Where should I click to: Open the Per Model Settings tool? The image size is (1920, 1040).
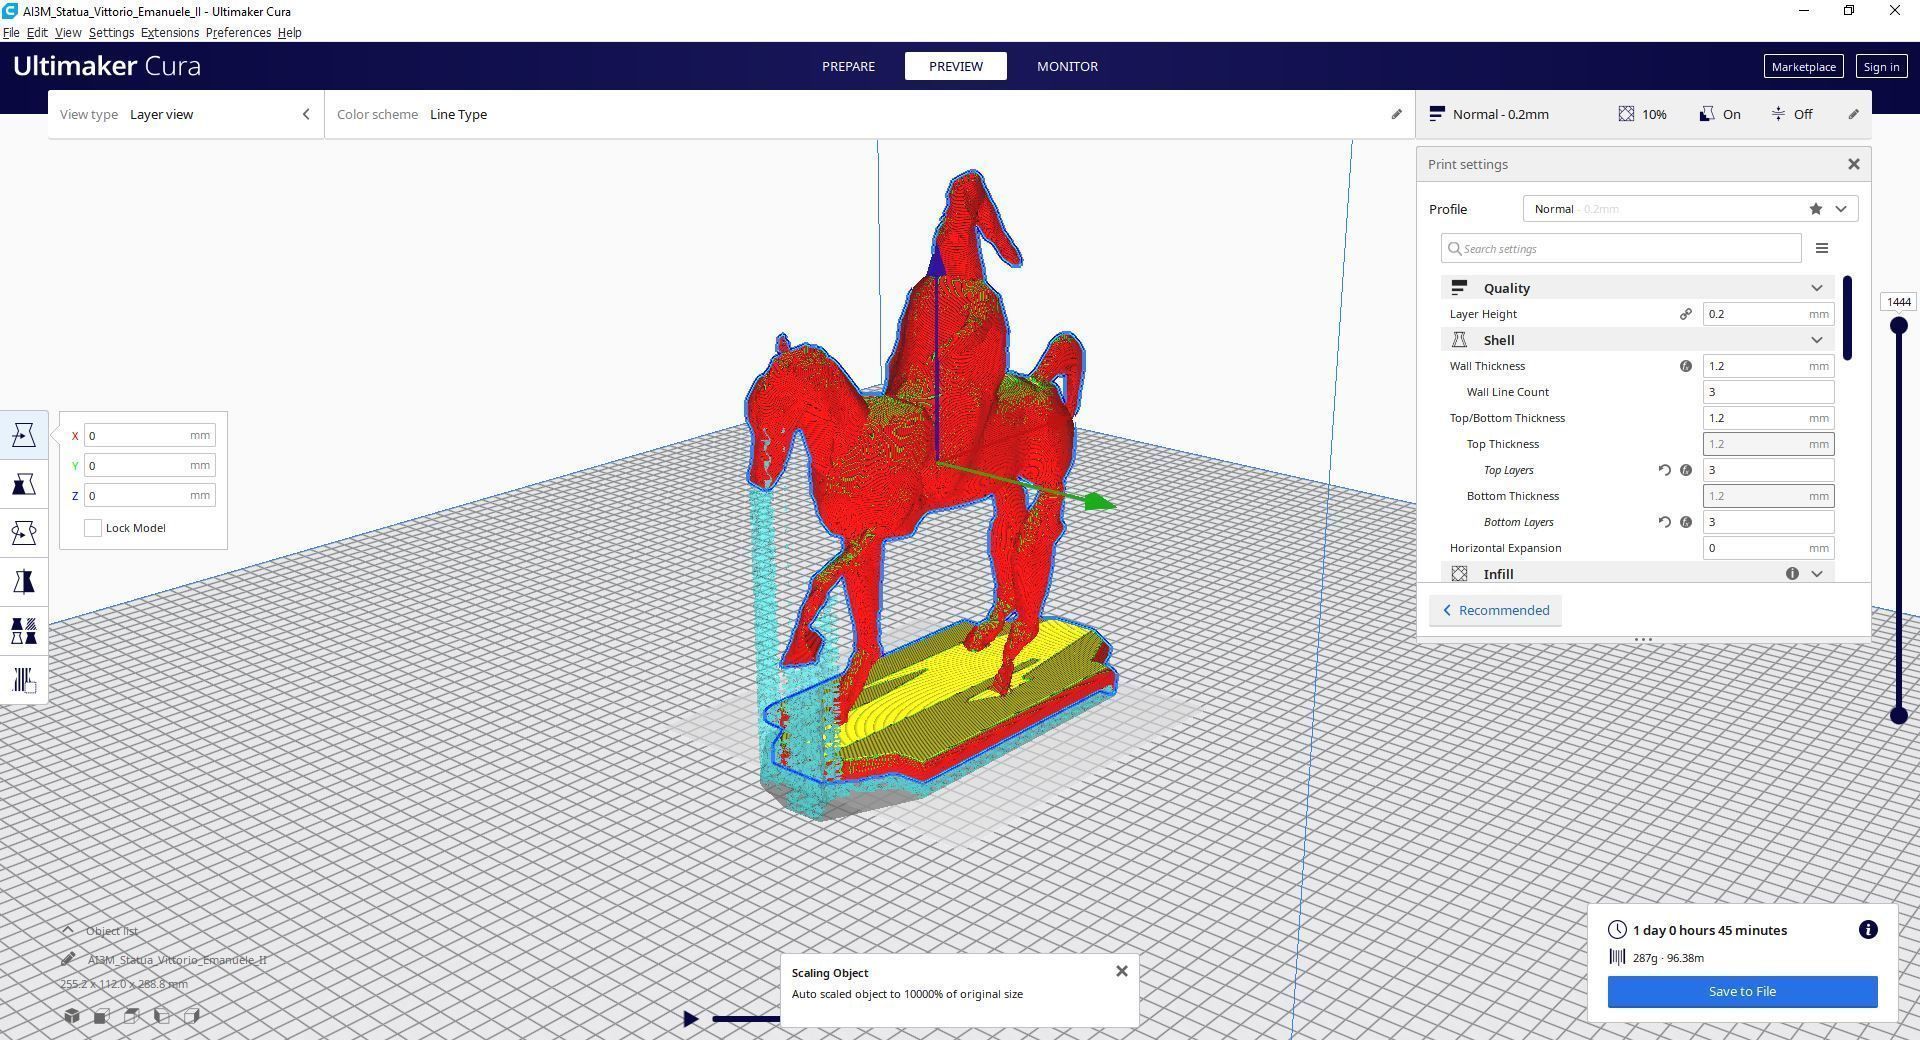click(24, 631)
